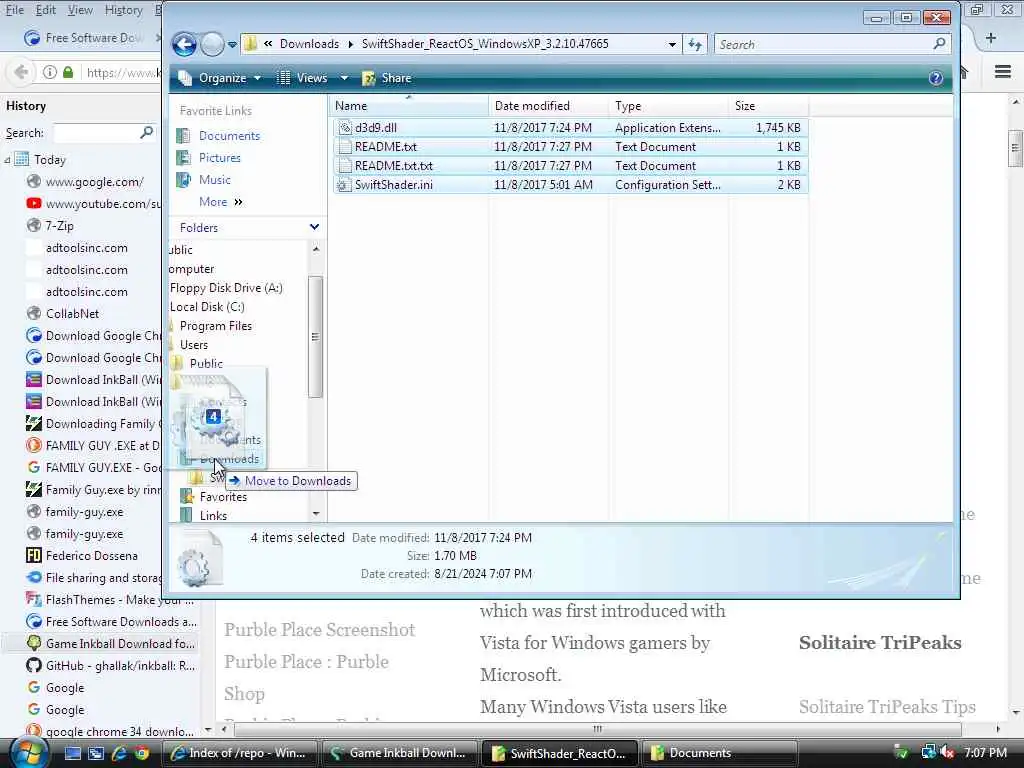Click the volume tray icon
Image resolution: width=1024 pixels, height=768 pixels.
pos(948,754)
